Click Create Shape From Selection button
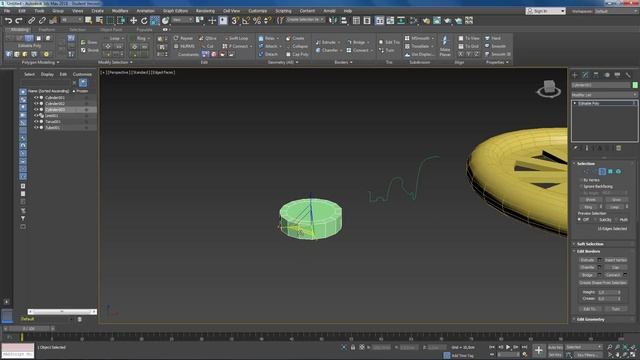The height and width of the screenshot is (360, 640). click(602, 283)
